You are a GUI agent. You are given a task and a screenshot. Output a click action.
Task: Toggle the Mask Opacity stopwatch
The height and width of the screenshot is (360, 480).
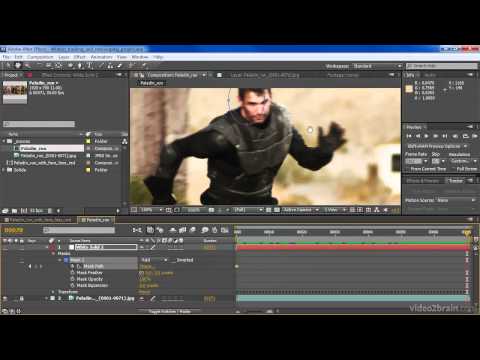(x=73, y=279)
